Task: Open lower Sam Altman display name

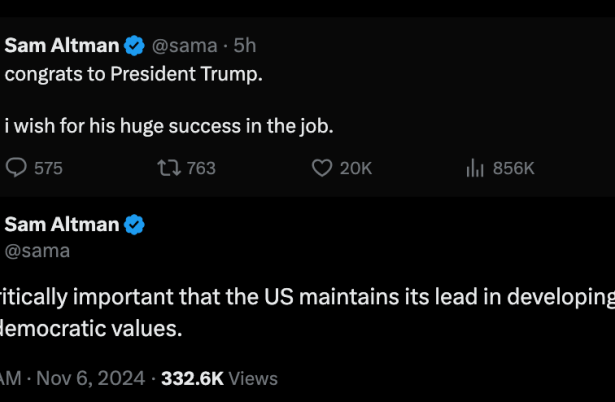Action: [x=62, y=224]
